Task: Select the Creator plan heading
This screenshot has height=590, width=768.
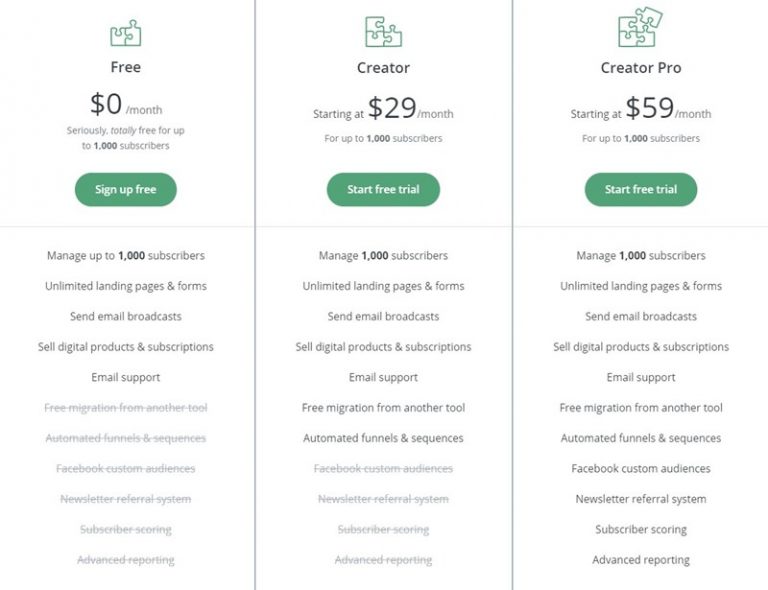Action: pos(383,68)
